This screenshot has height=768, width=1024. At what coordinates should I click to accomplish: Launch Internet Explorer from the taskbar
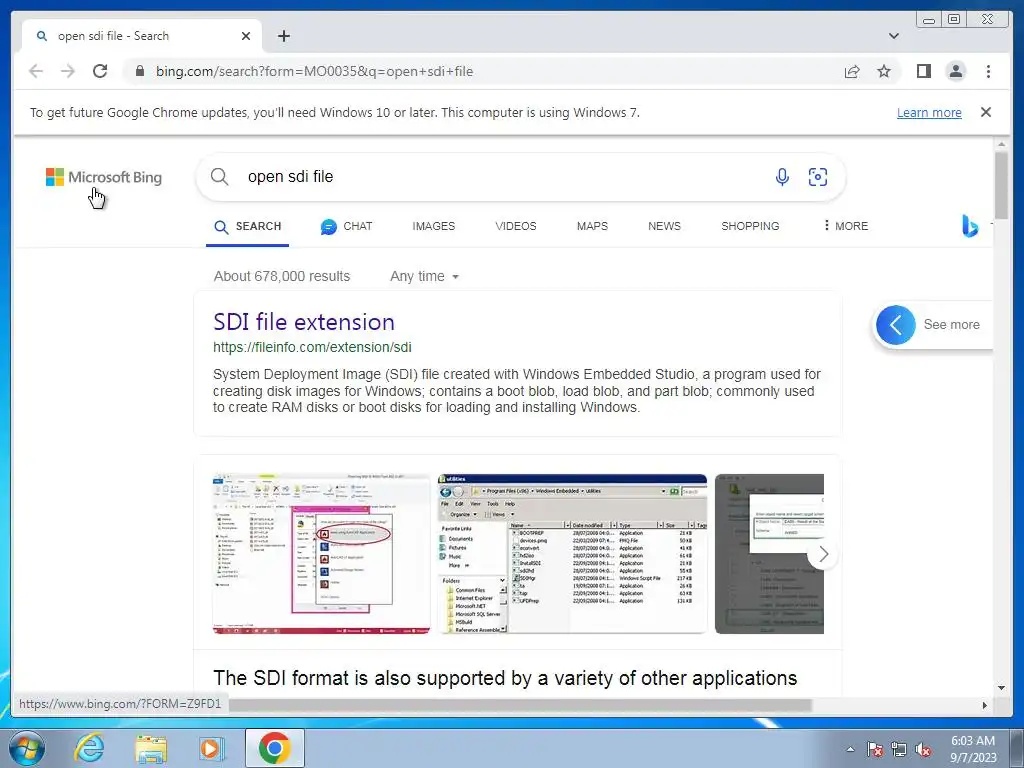pos(89,748)
